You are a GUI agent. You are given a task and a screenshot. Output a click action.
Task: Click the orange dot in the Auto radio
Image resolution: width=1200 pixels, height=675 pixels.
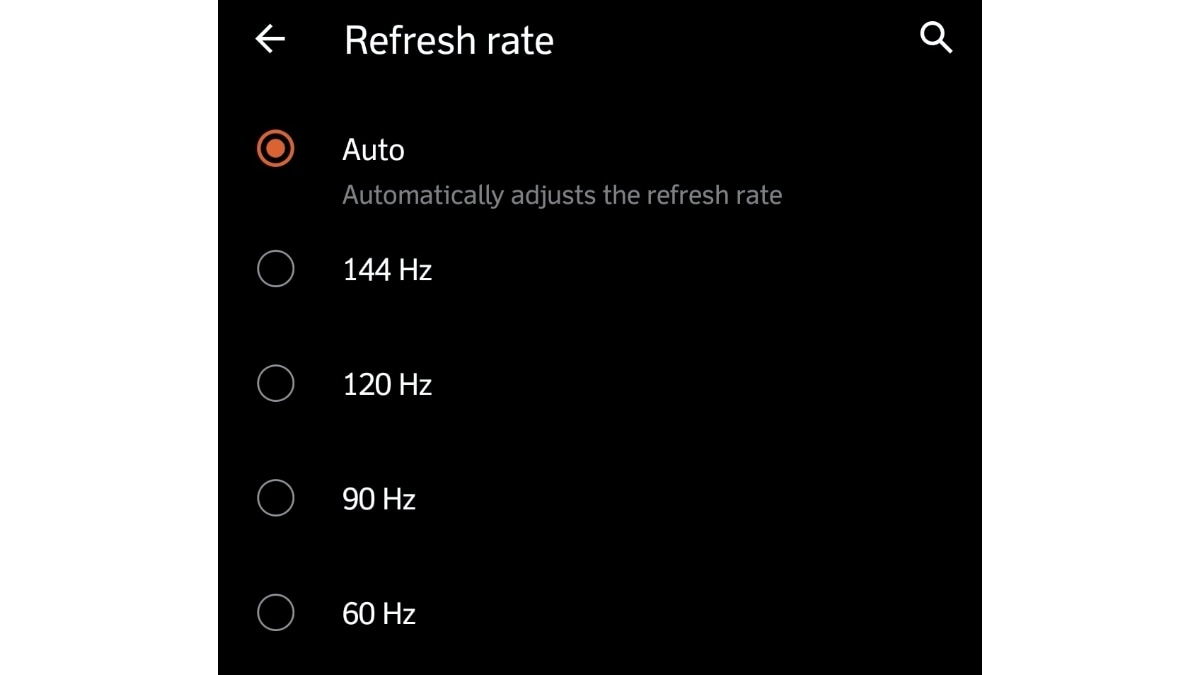275,149
